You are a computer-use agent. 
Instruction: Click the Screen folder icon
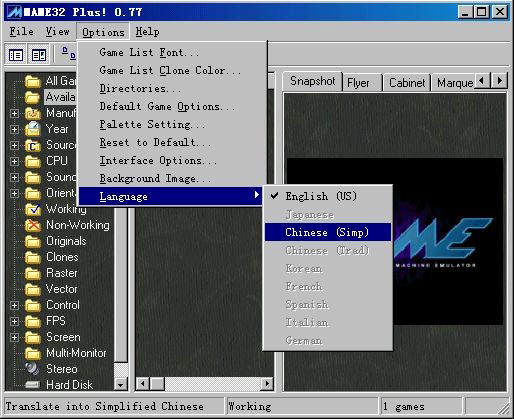coord(33,337)
